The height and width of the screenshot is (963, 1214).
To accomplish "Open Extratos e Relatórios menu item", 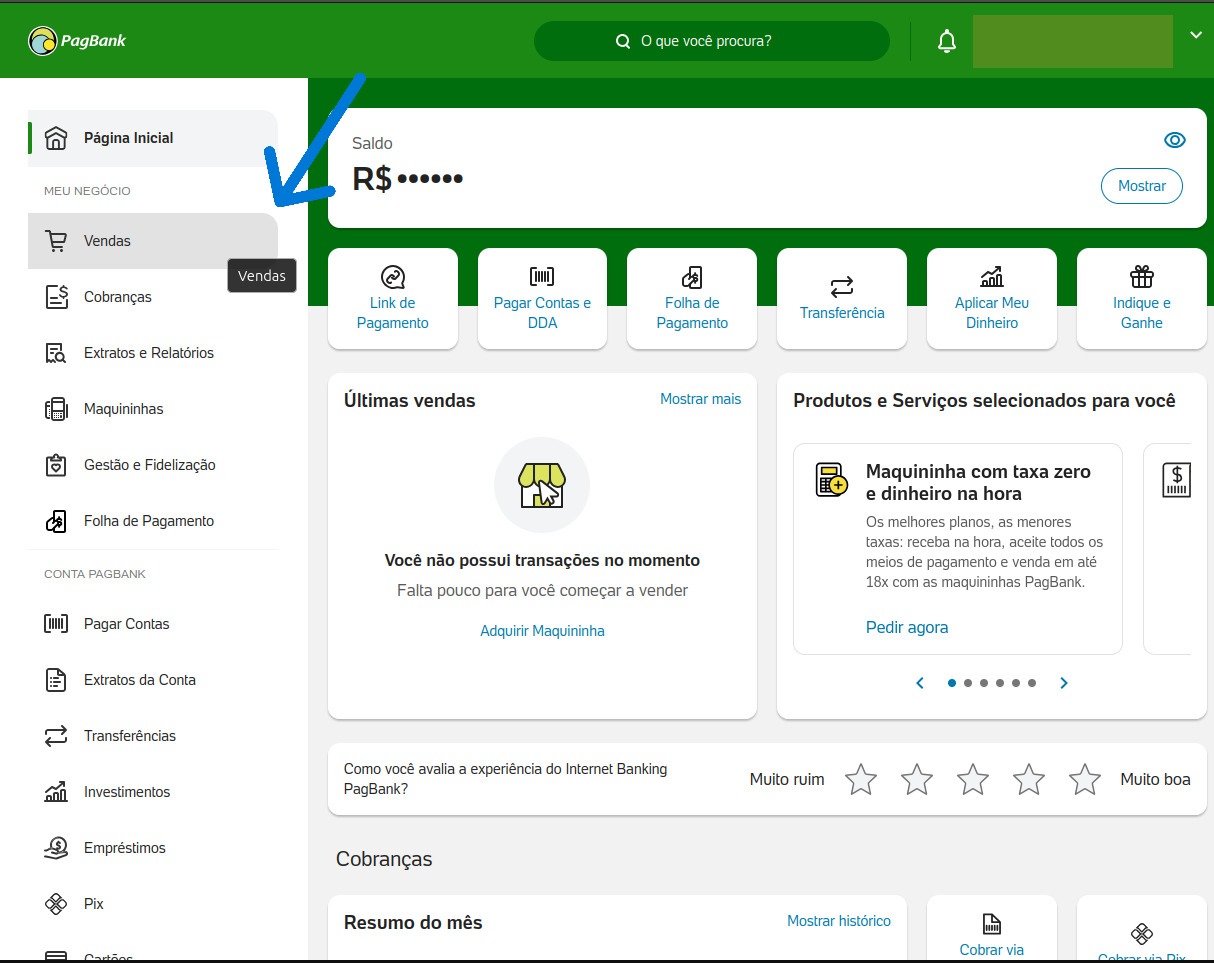I will click(153, 353).
